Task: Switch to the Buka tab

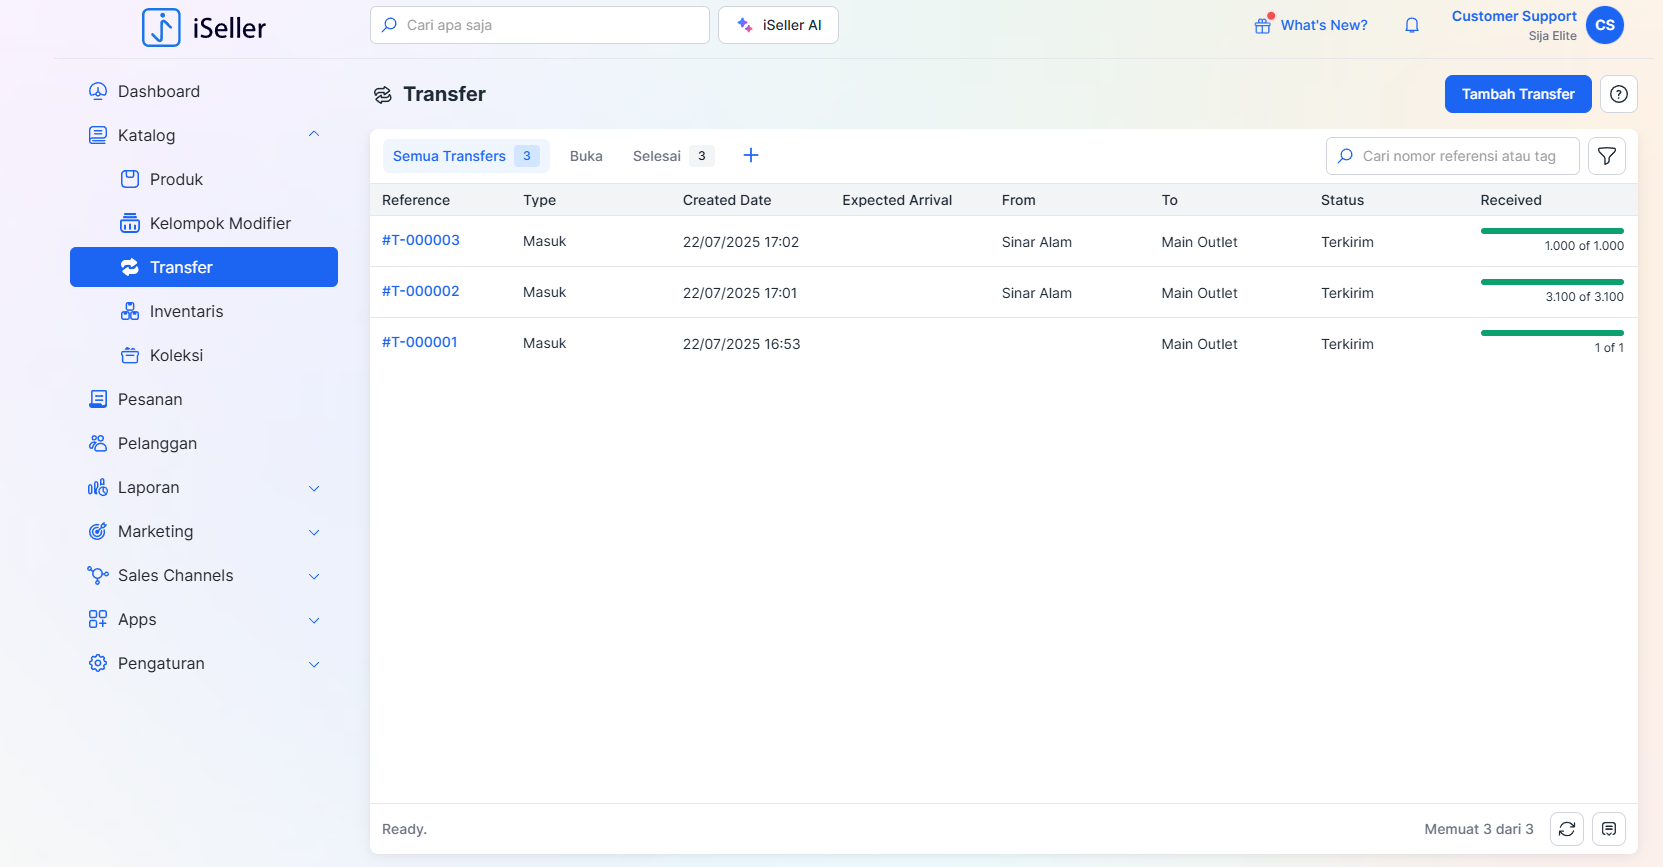Action: [x=586, y=156]
